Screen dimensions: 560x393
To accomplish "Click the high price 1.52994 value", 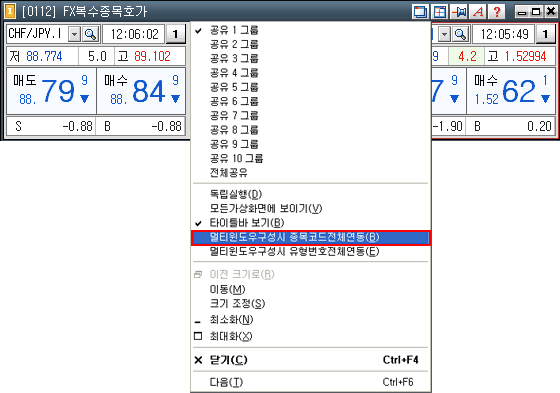I will coord(525,56).
